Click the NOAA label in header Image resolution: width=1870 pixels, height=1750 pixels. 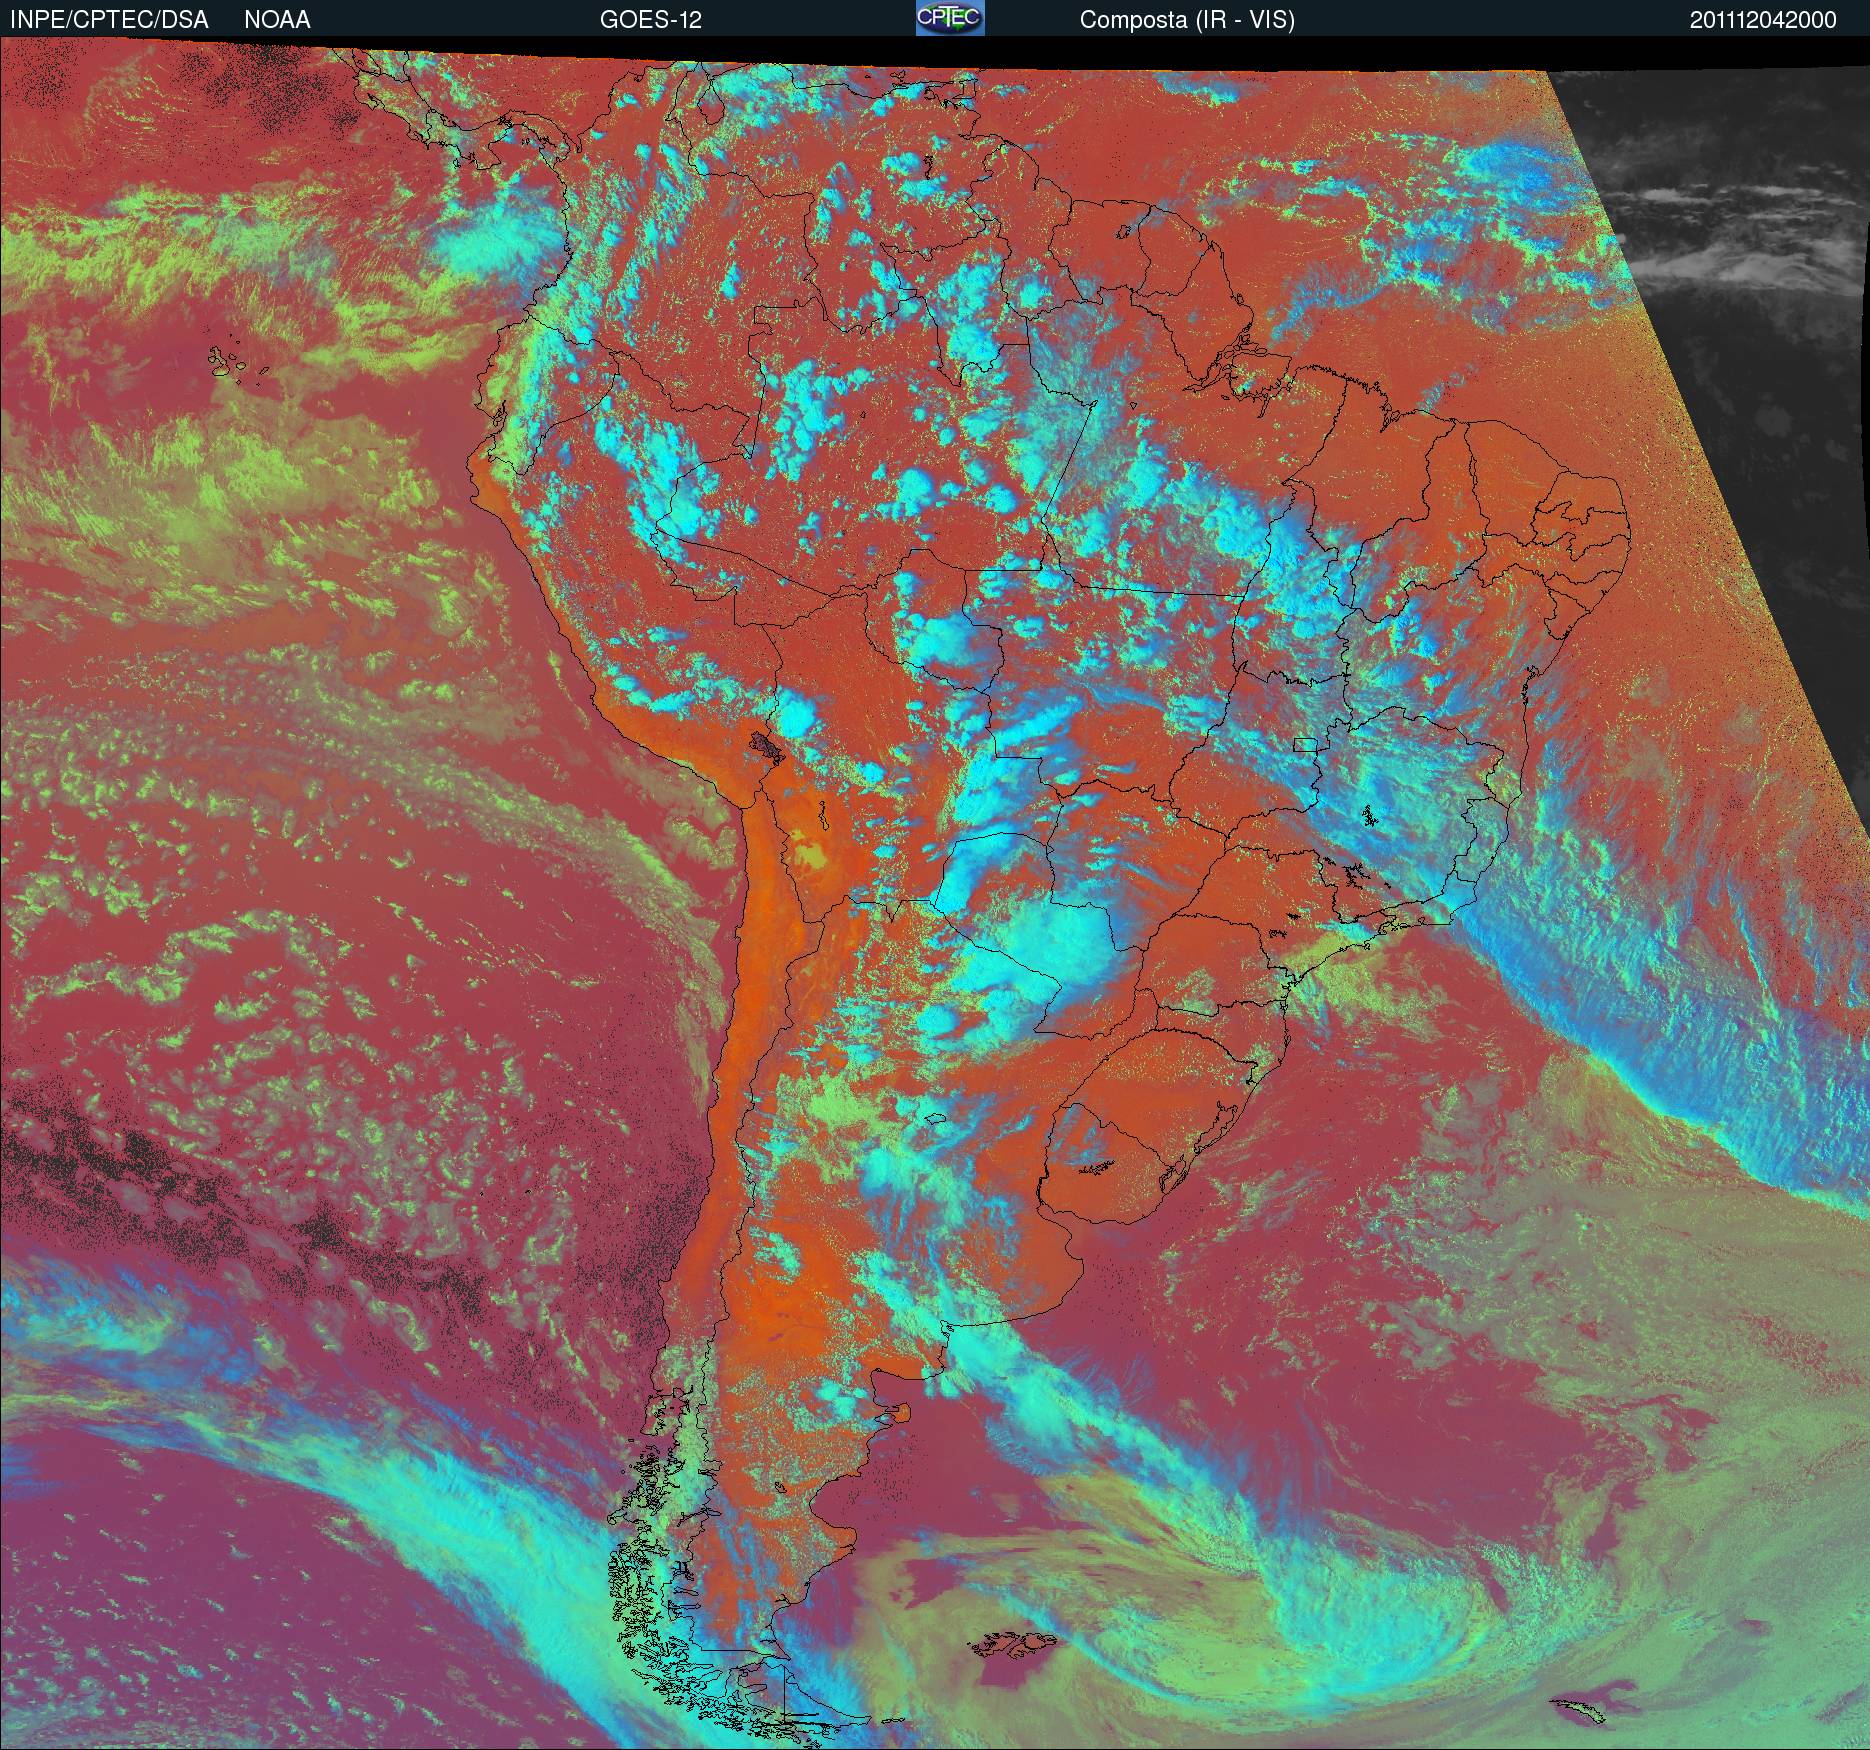pyautogui.click(x=277, y=20)
